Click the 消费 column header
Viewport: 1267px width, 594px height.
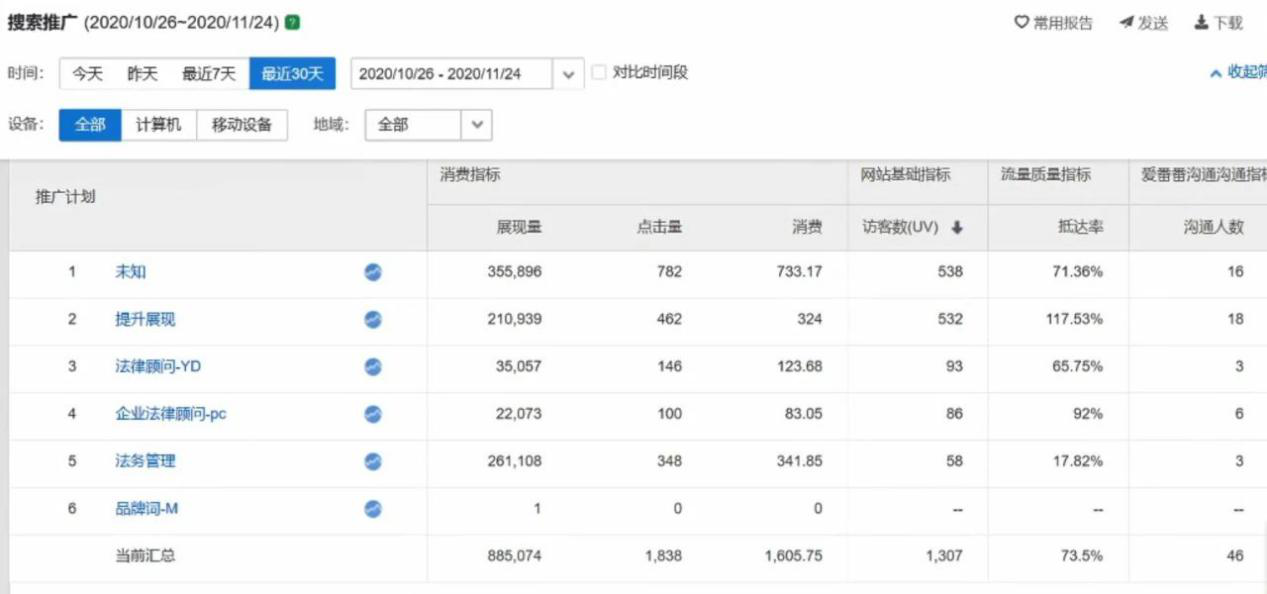pos(807,228)
